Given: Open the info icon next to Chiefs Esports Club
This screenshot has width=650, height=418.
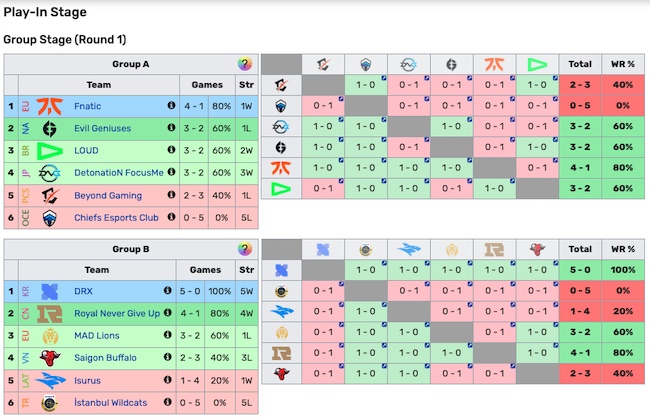Looking at the screenshot, I should [x=170, y=217].
